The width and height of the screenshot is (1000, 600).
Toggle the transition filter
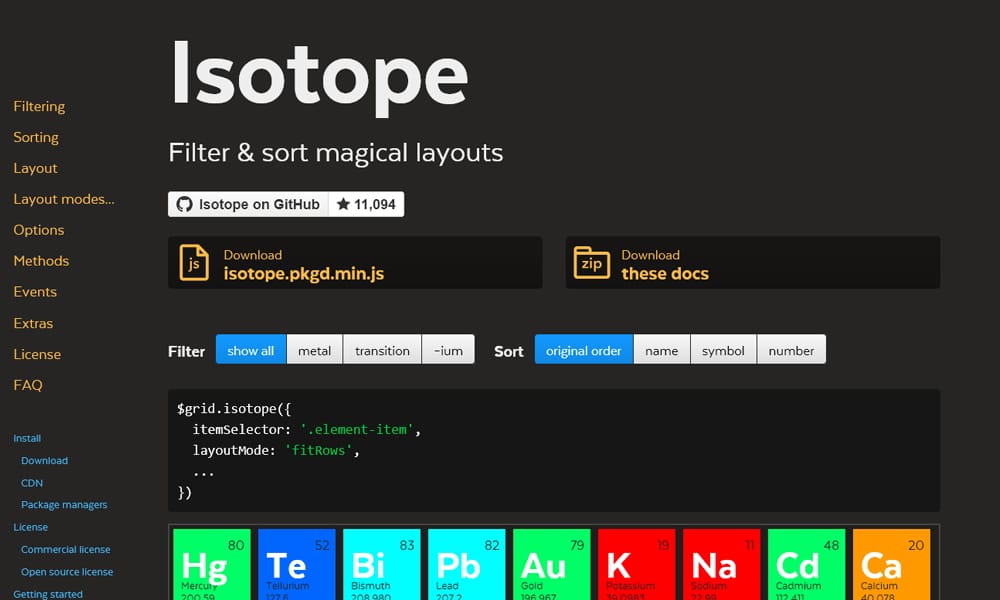[382, 350]
